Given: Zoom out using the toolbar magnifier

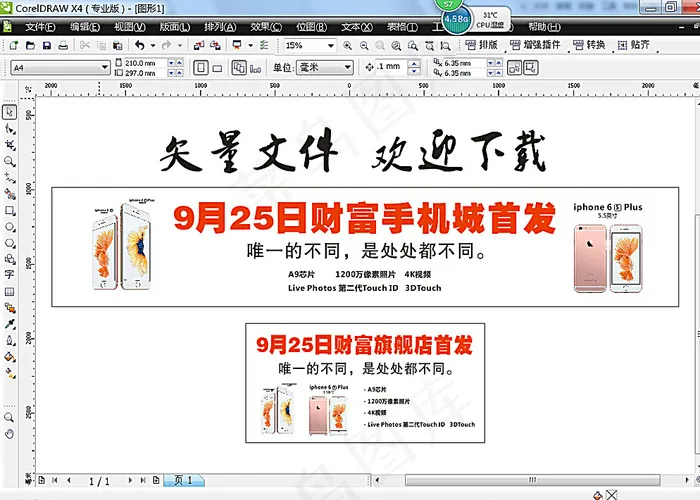Looking at the screenshot, I should 364,46.
